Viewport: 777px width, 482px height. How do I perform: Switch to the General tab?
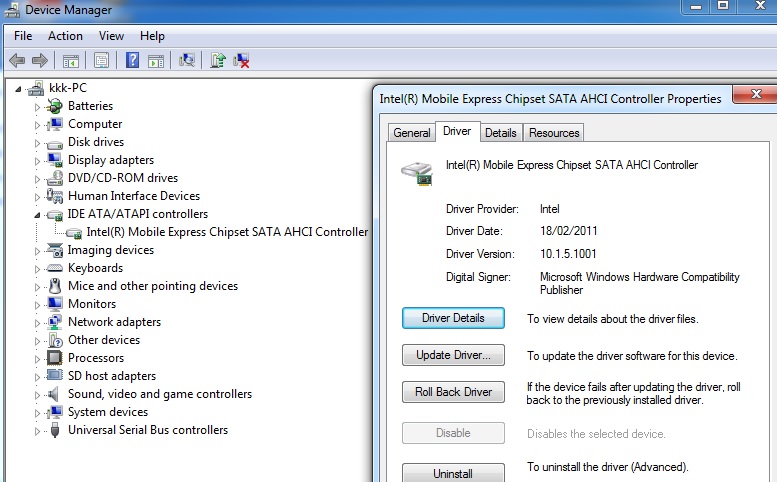tap(411, 133)
